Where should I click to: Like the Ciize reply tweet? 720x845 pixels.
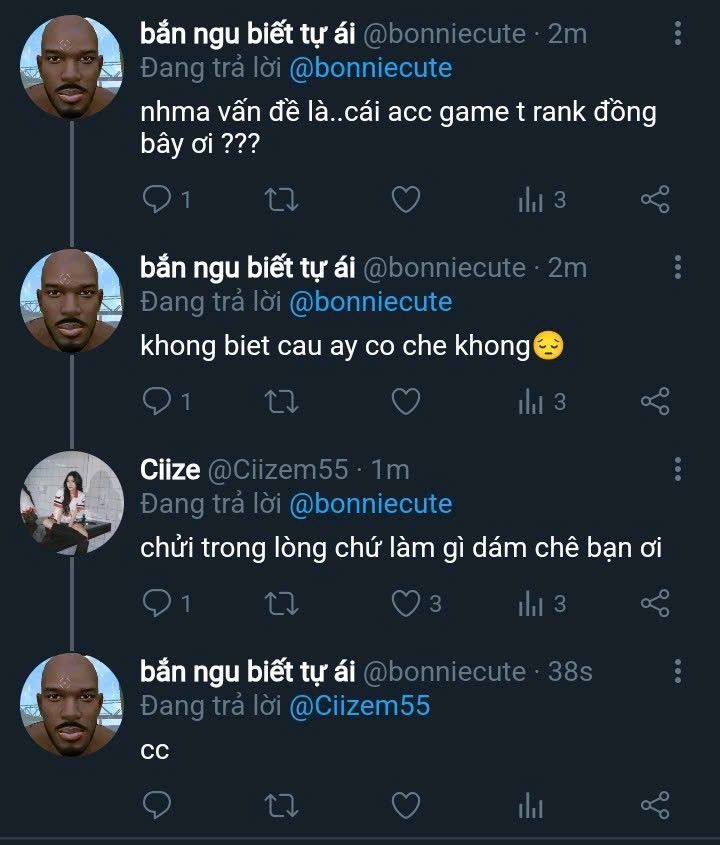pos(405,603)
